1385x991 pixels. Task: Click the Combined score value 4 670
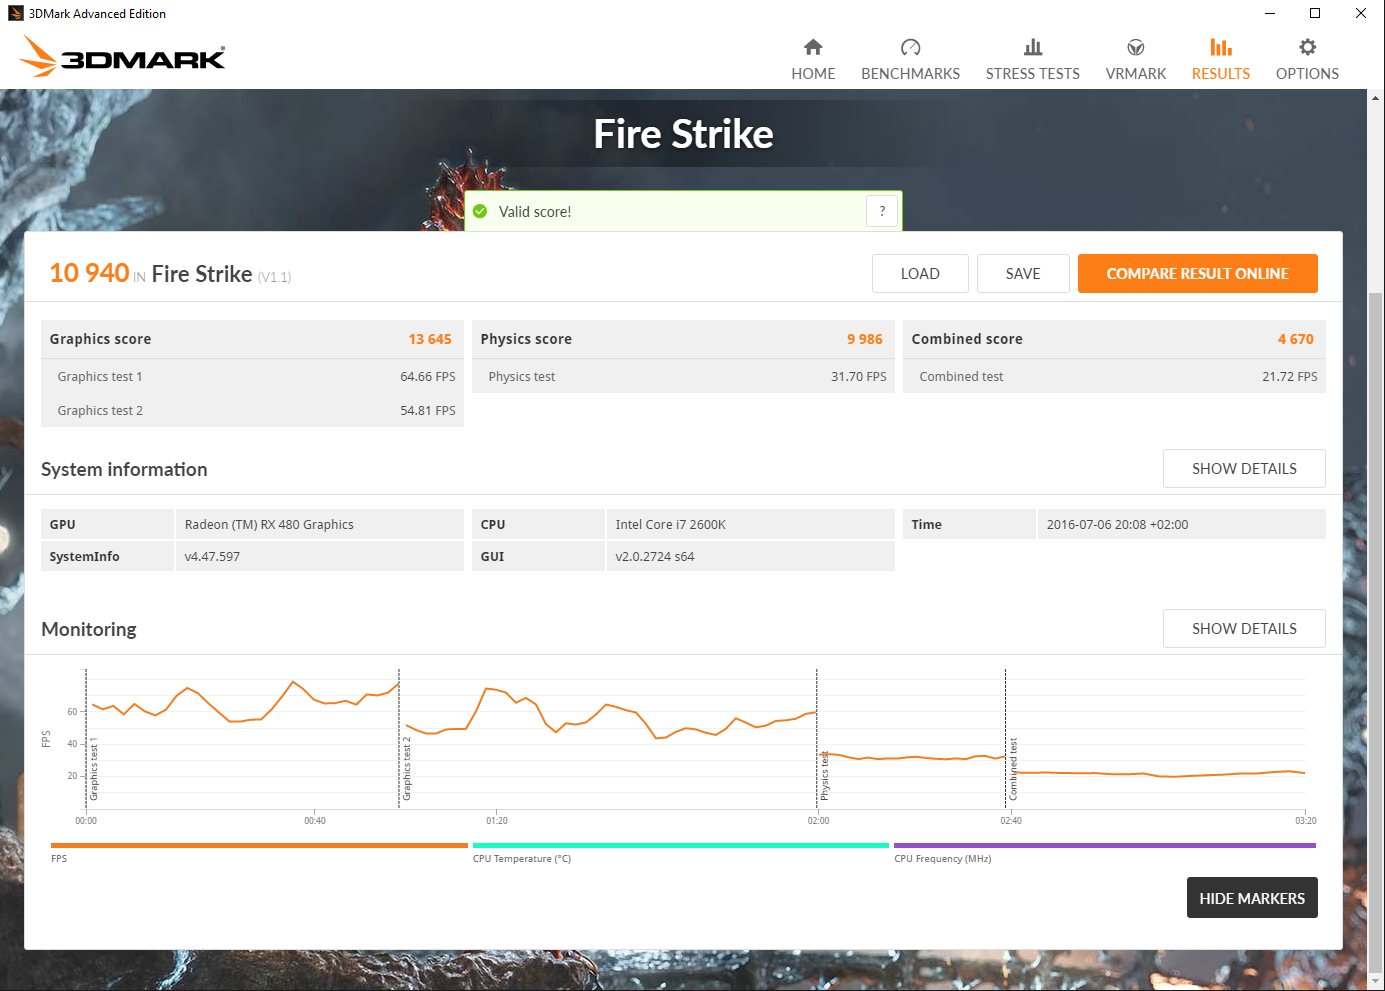click(1296, 339)
